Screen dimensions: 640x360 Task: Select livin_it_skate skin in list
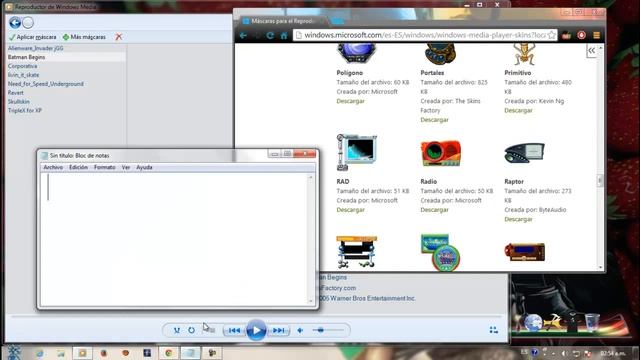coord(24,75)
